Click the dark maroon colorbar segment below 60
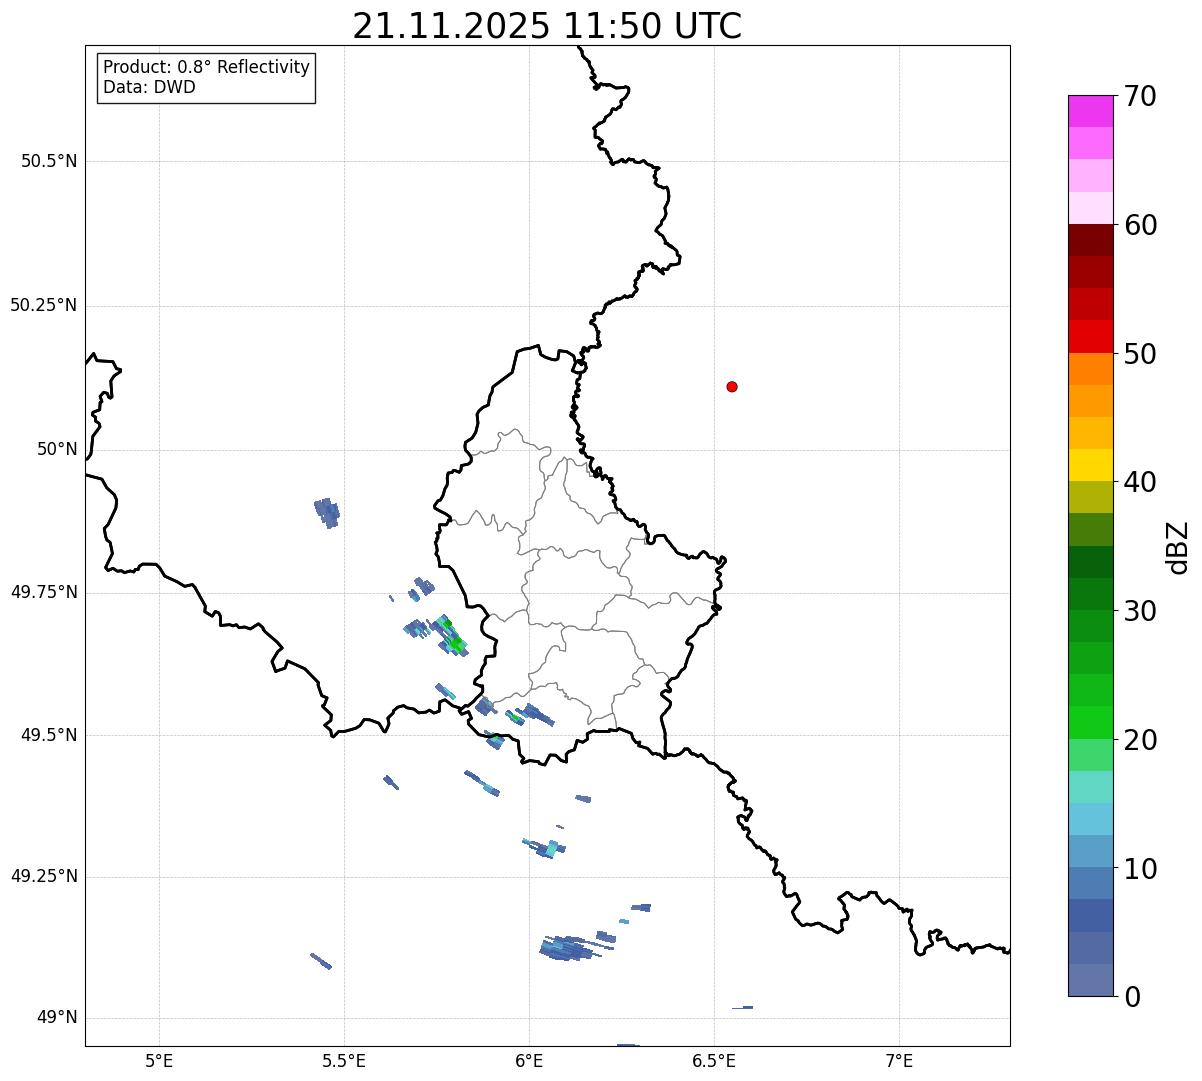1202x1081 pixels. click(x=1091, y=240)
